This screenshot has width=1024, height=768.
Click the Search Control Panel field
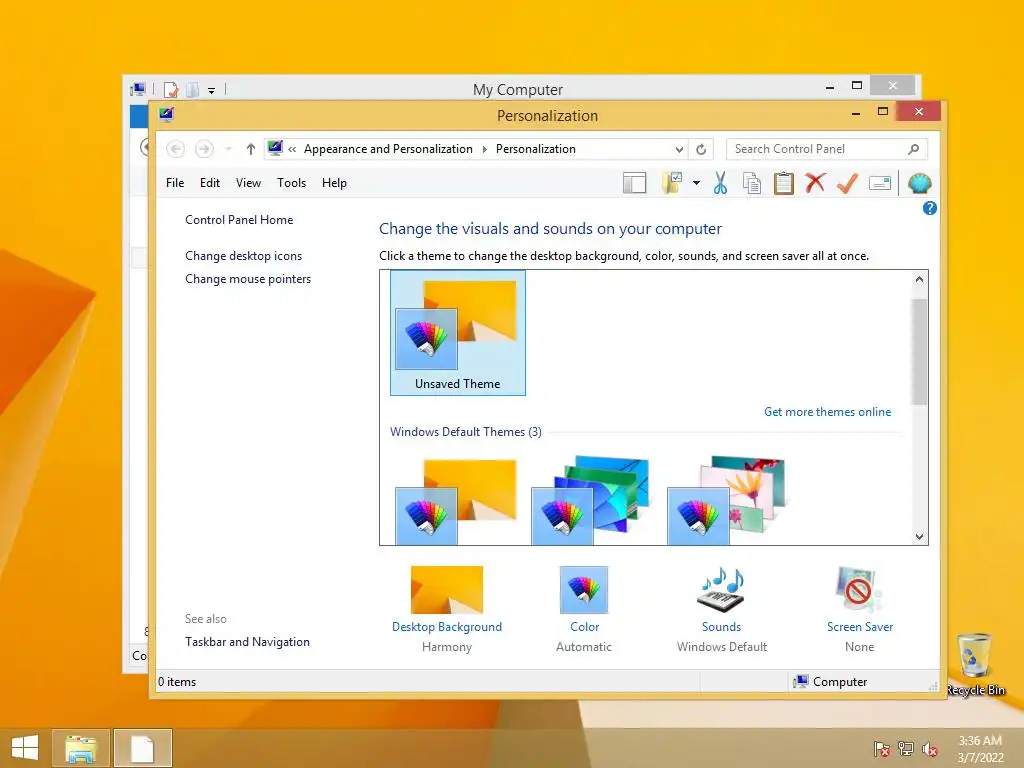(x=826, y=149)
